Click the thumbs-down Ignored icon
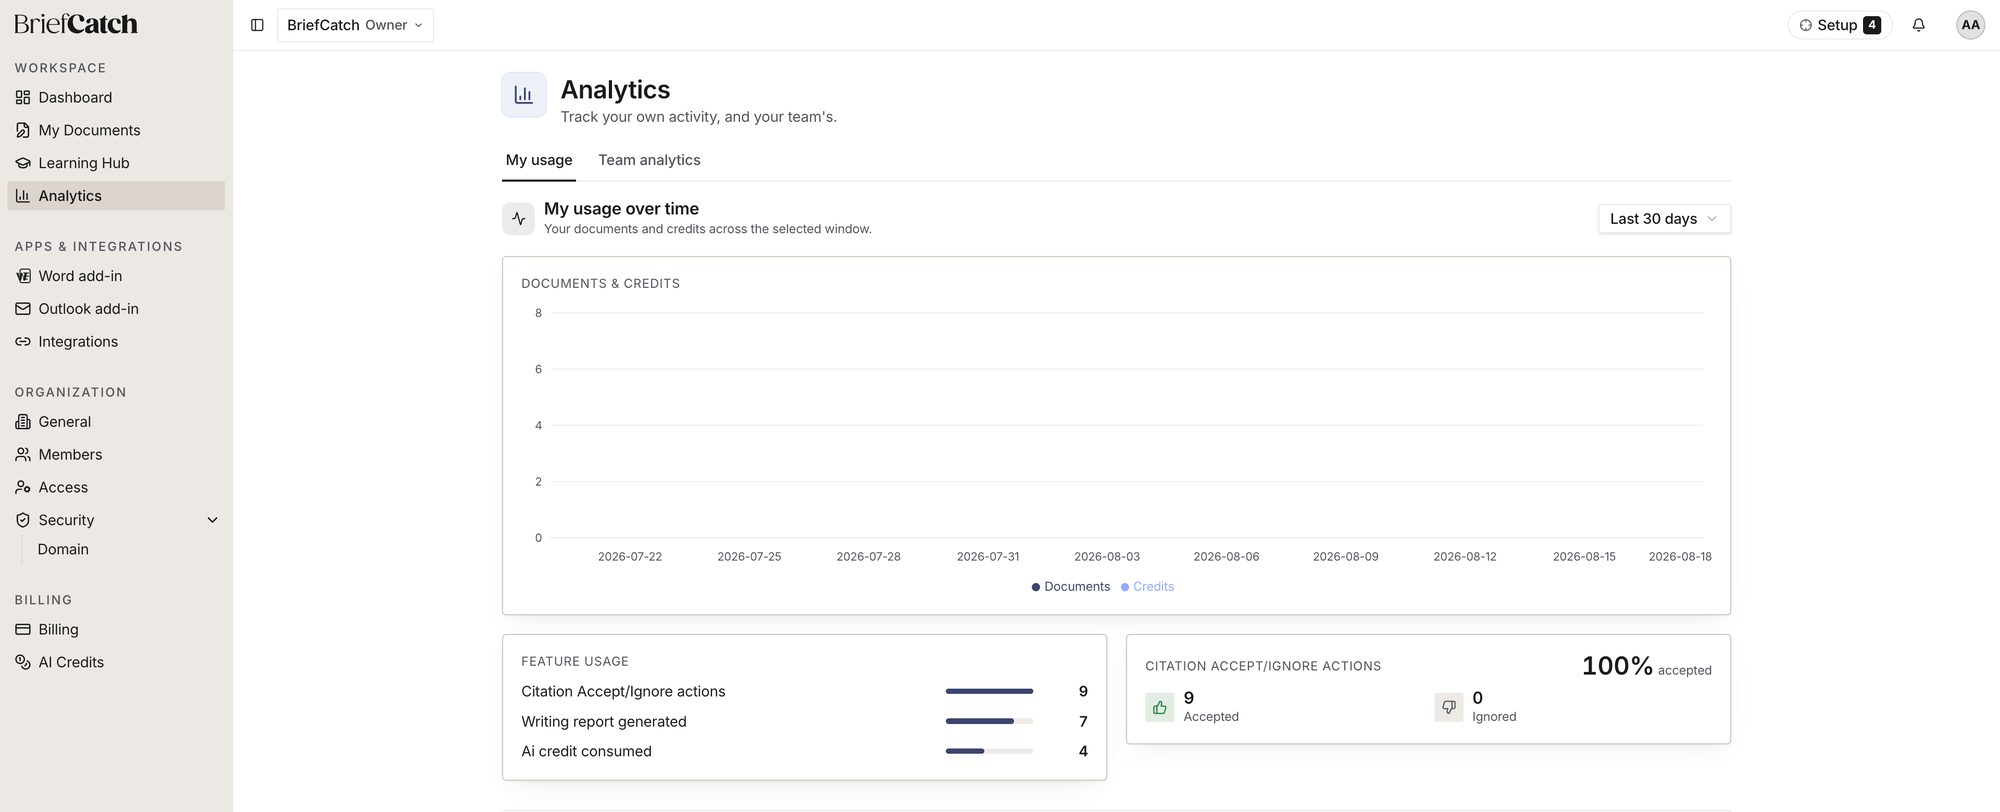 pyautogui.click(x=1448, y=707)
